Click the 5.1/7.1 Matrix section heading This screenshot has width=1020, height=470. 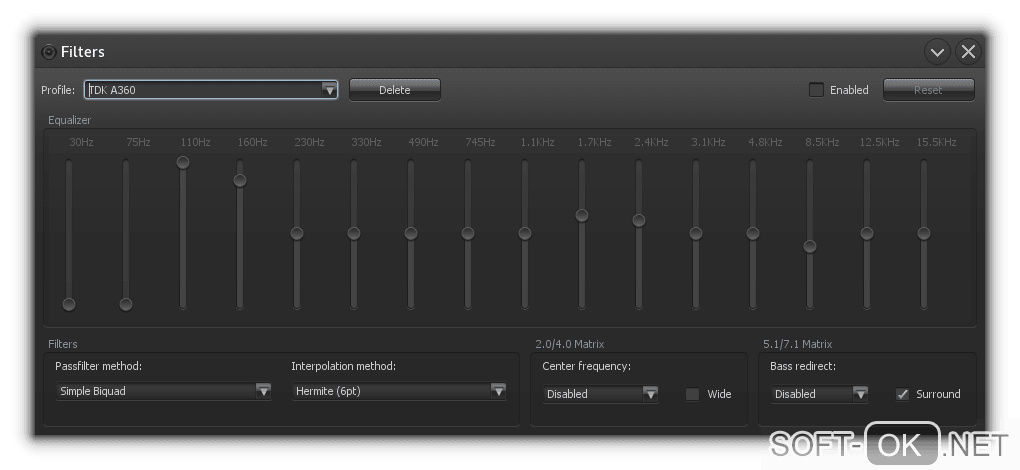pyautogui.click(x=798, y=344)
